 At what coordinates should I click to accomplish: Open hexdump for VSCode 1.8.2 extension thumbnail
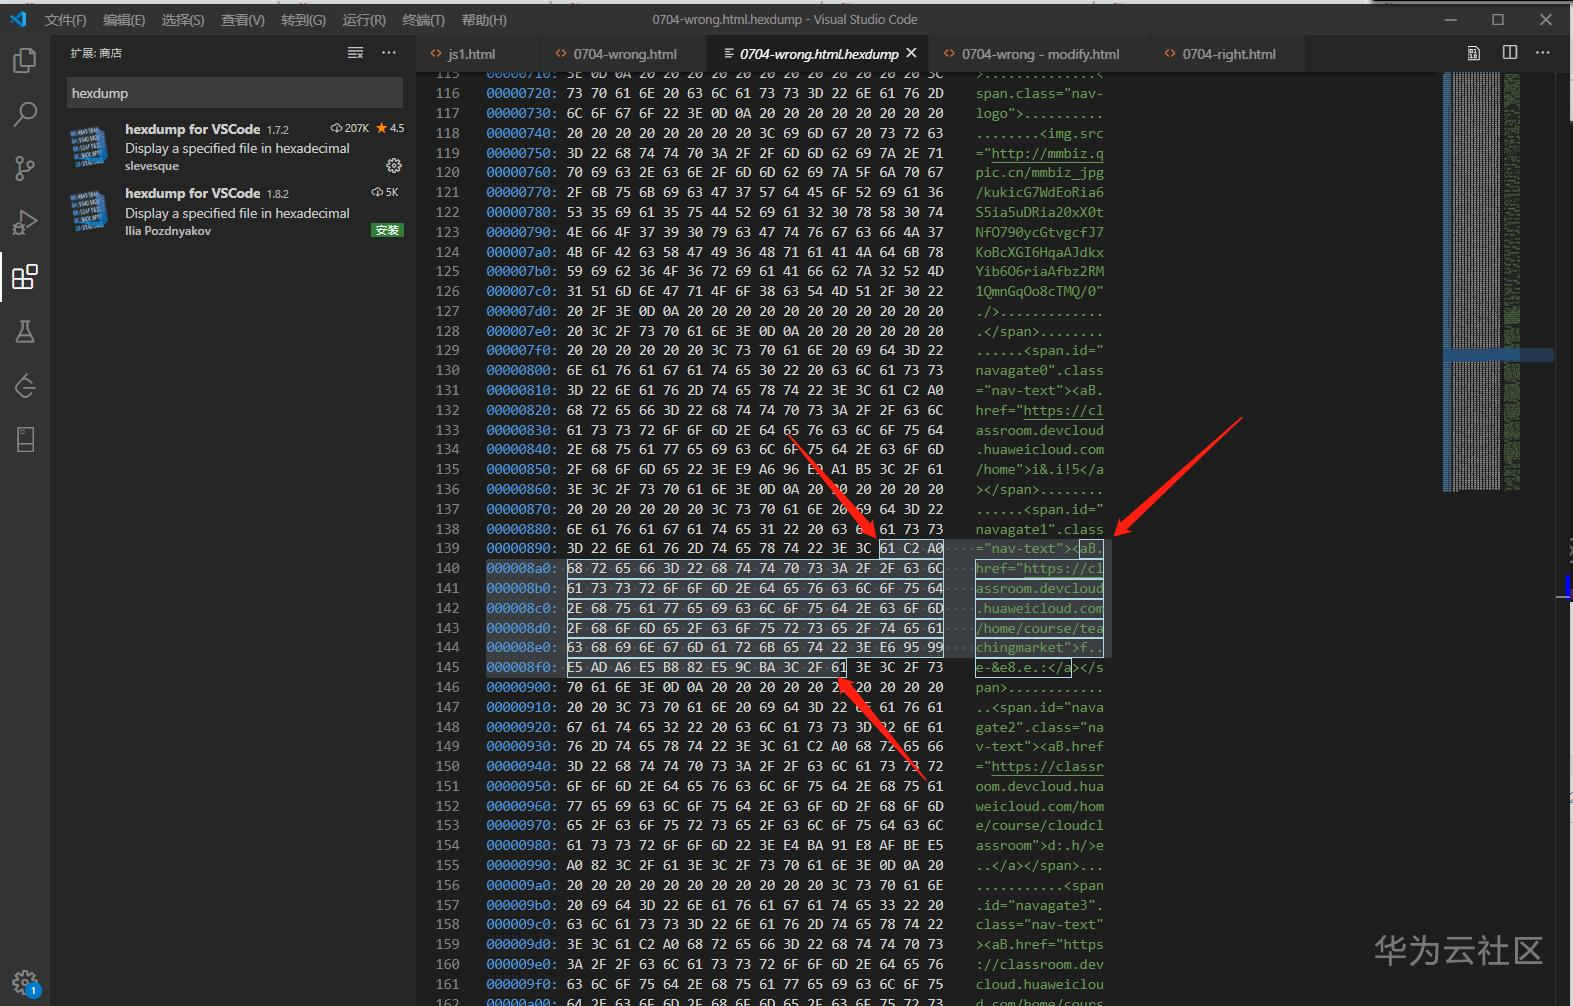(x=87, y=212)
